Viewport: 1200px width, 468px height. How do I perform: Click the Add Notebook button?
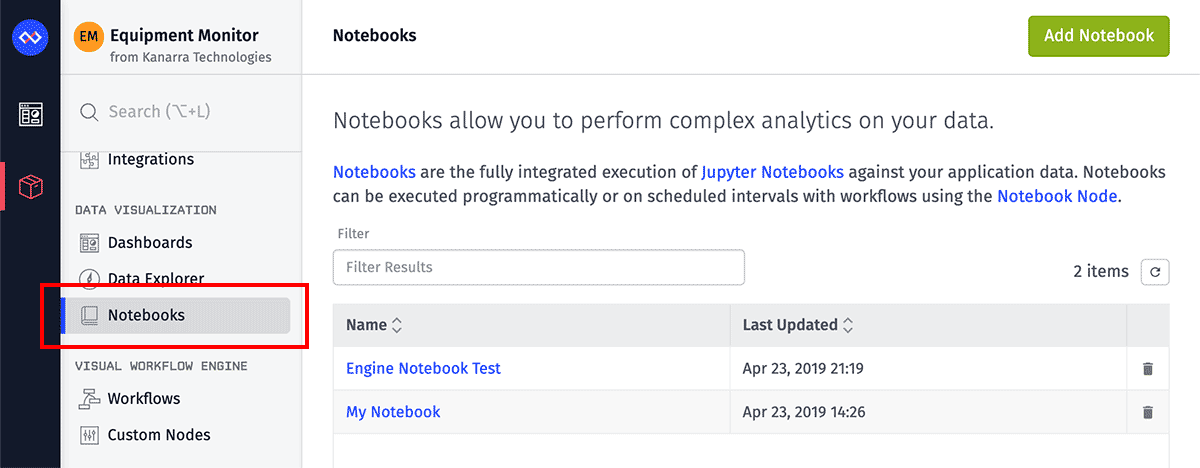pos(1099,35)
